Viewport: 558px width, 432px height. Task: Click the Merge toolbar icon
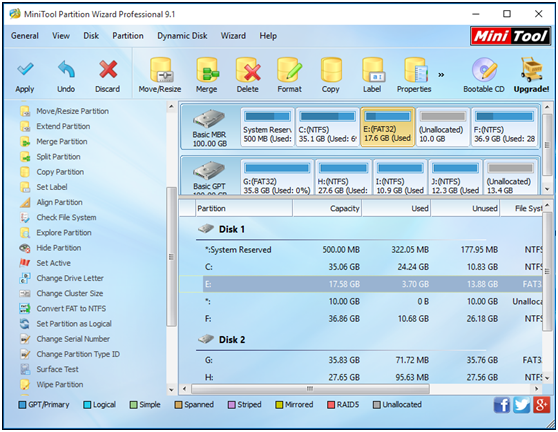click(x=207, y=70)
